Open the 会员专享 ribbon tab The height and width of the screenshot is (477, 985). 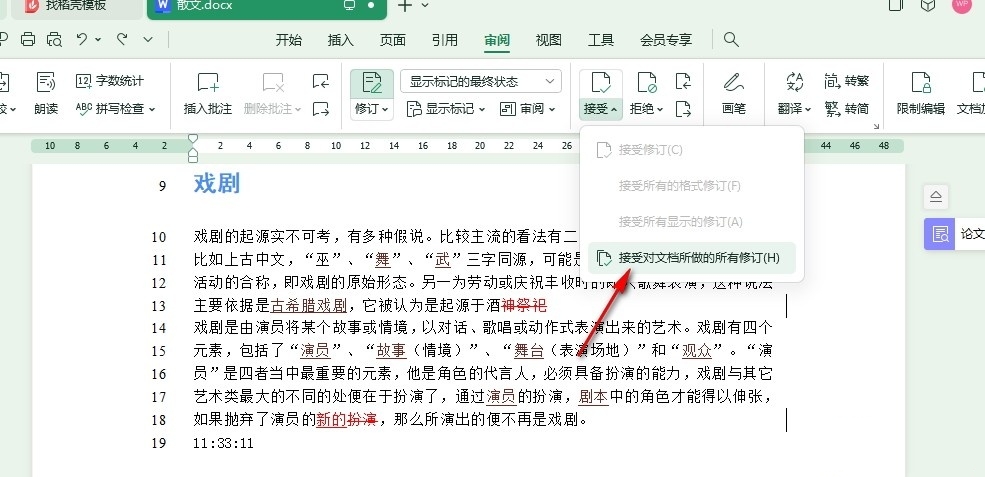[x=666, y=40]
